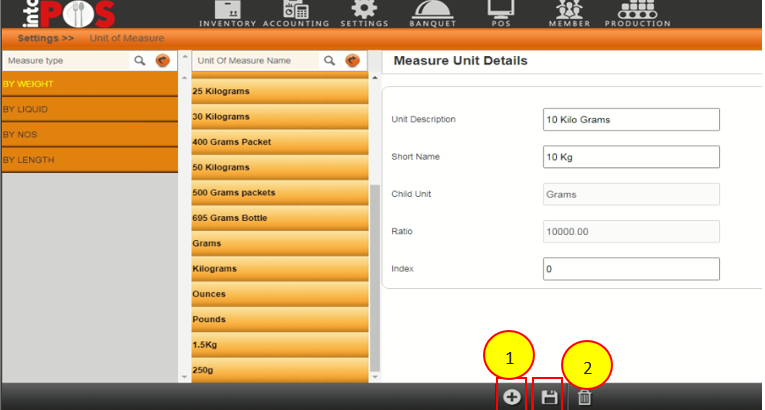Click the save floppy disk icon
This screenshot has height=410, width=765.
pyautogui.click(x=549, y=397)
